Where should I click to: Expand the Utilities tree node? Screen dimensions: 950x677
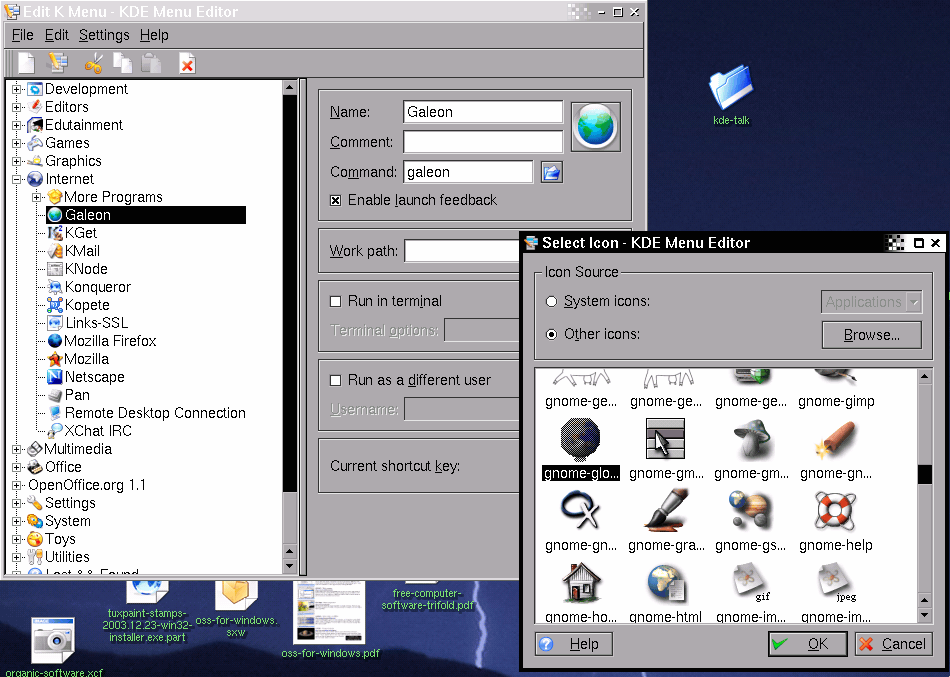[16, 557]
